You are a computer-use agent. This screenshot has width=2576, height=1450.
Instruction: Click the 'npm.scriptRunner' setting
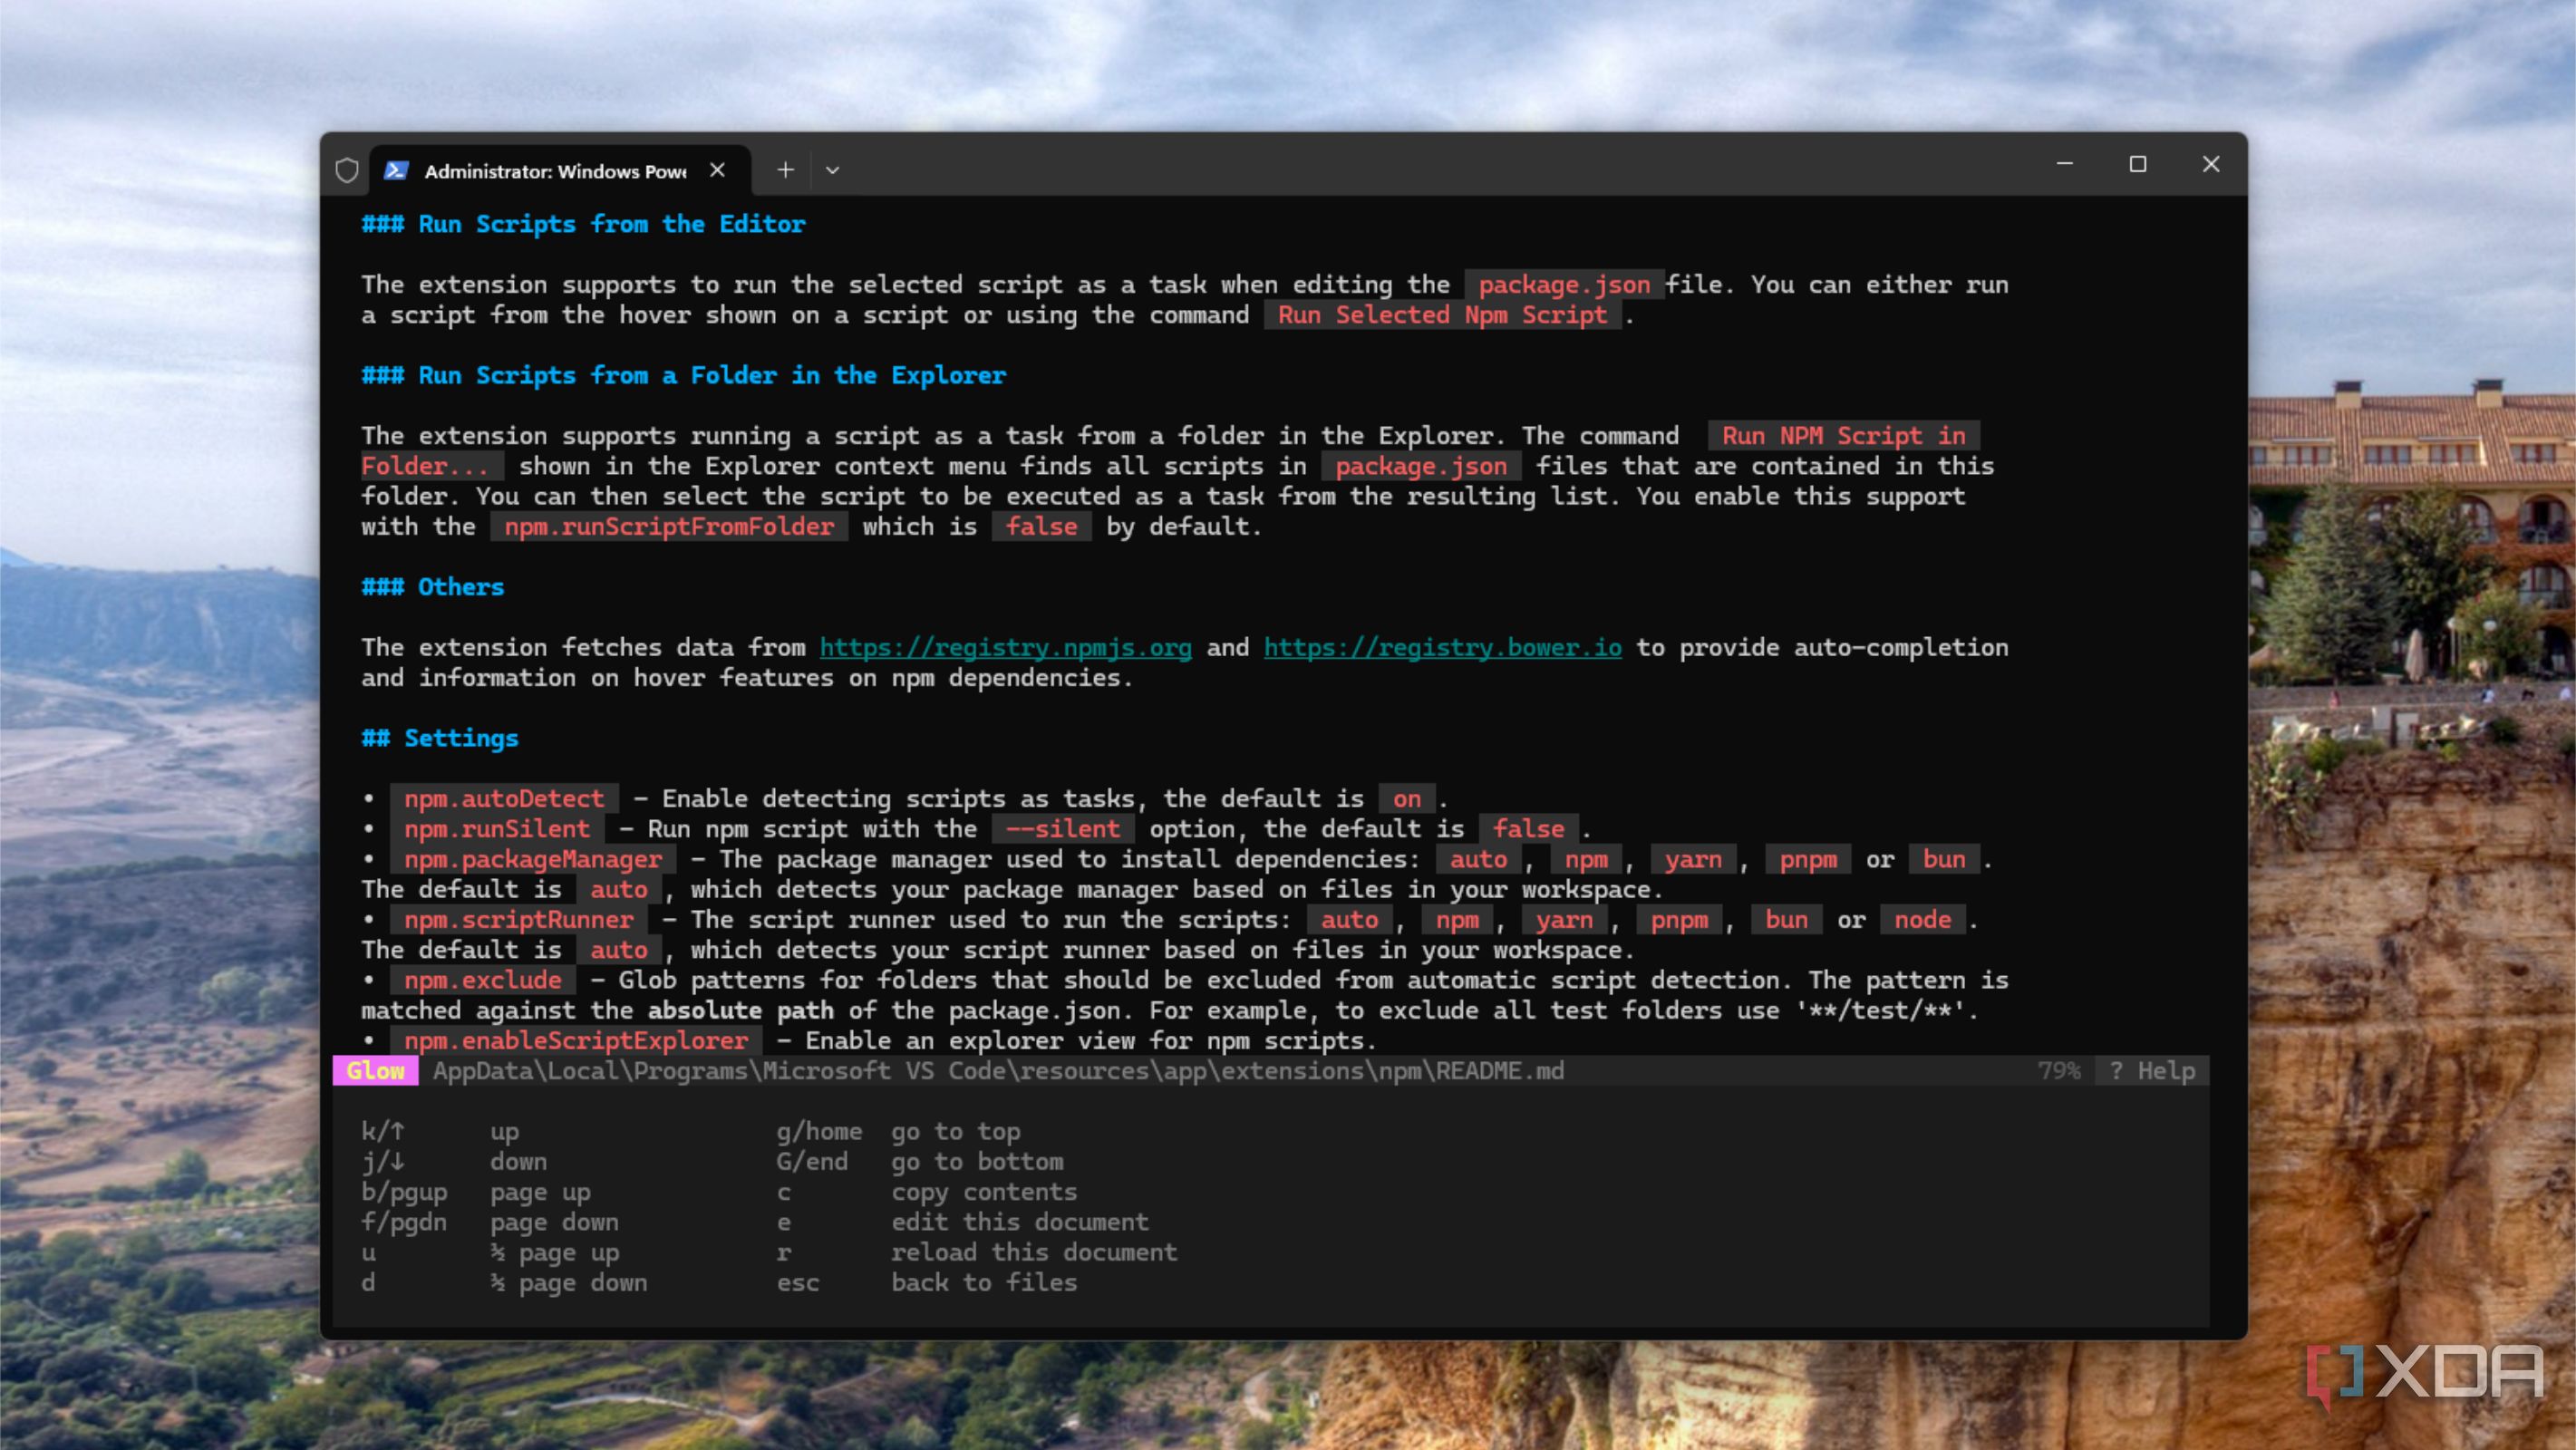click(x=519, y=920)
